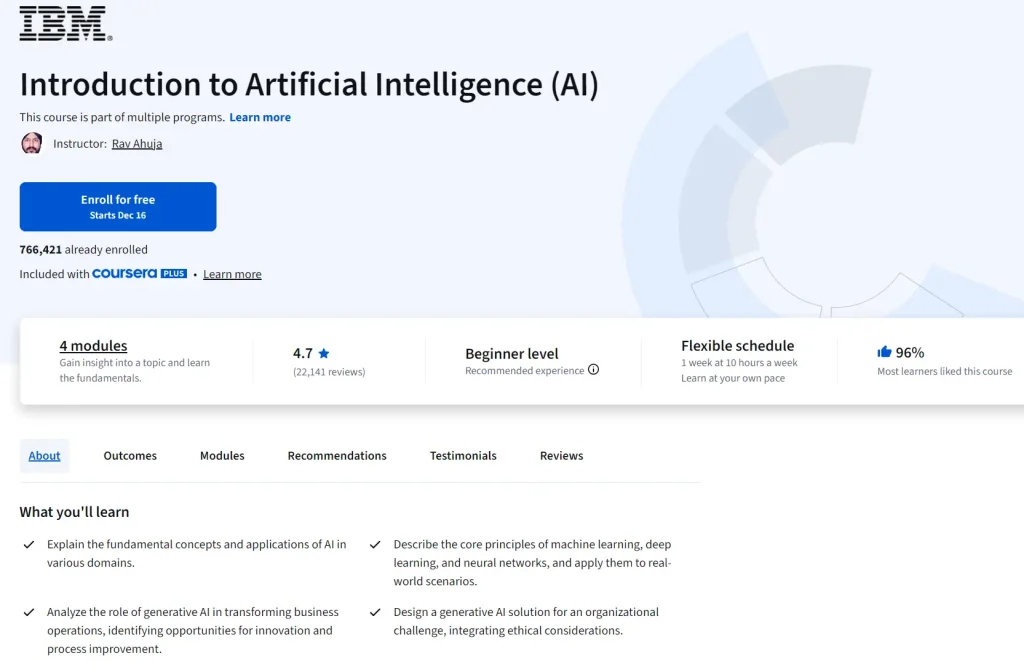Open the Testimonials tab
Screen dimensions: 1024x672
pyautogui.click(x=463, y=455)
